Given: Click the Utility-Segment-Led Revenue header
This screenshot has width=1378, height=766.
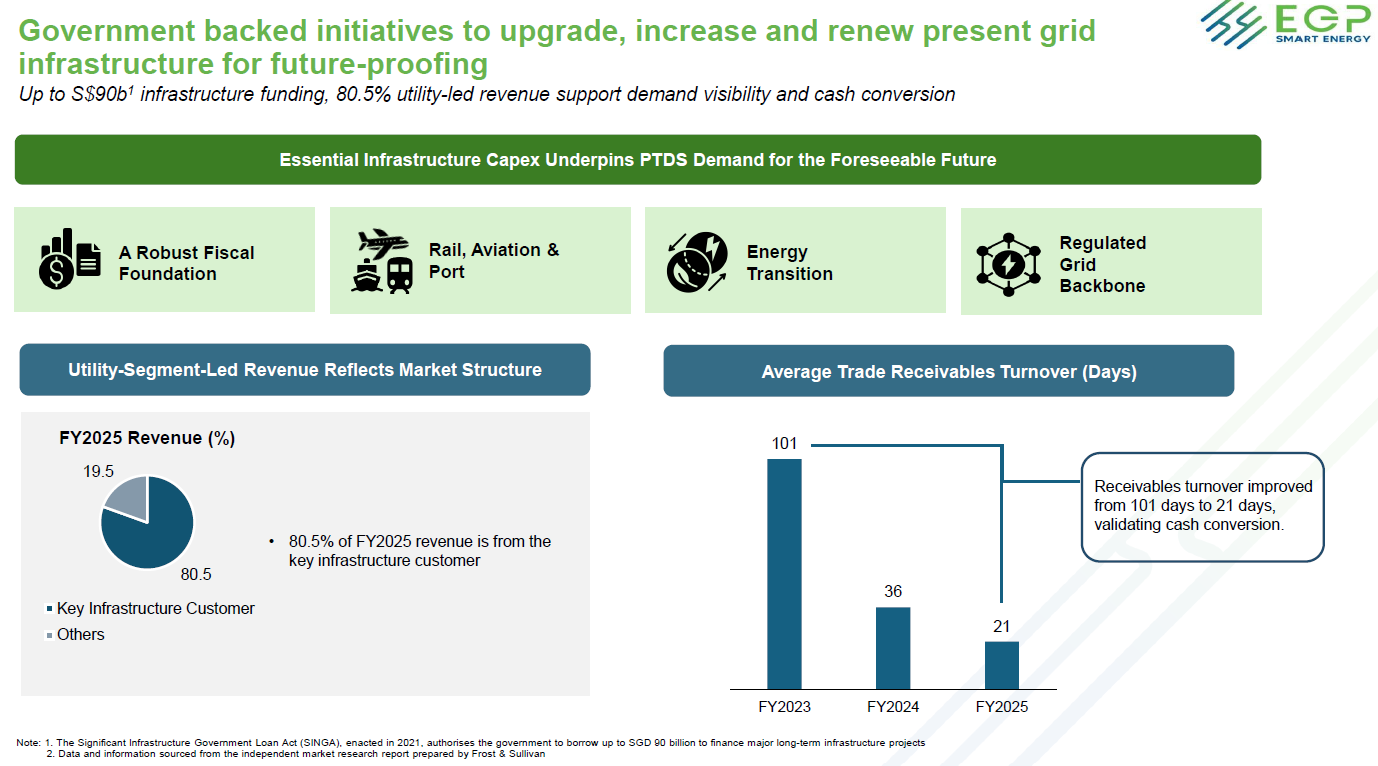Looking at the screenshot, I should [305, 370].
